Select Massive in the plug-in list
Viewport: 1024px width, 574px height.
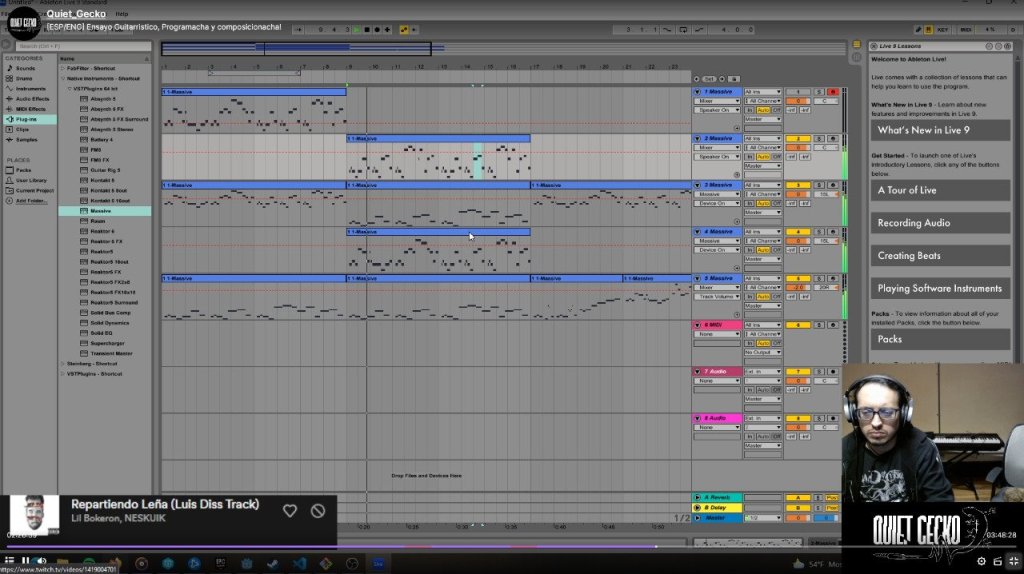click(101, 211)
